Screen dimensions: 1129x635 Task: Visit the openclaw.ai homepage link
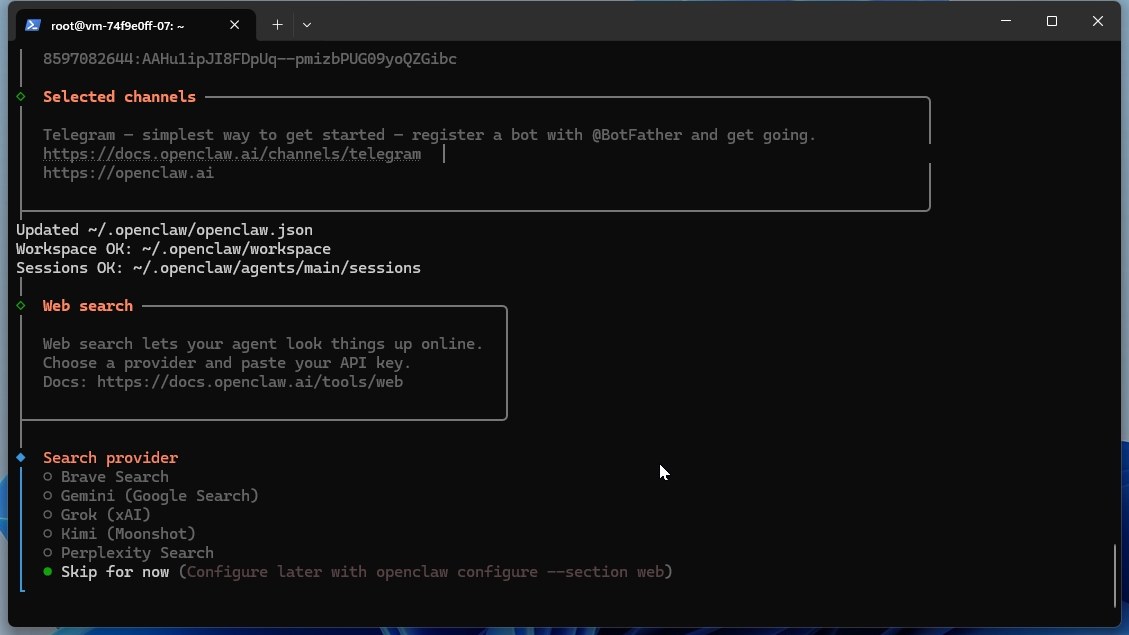[128, 172]
